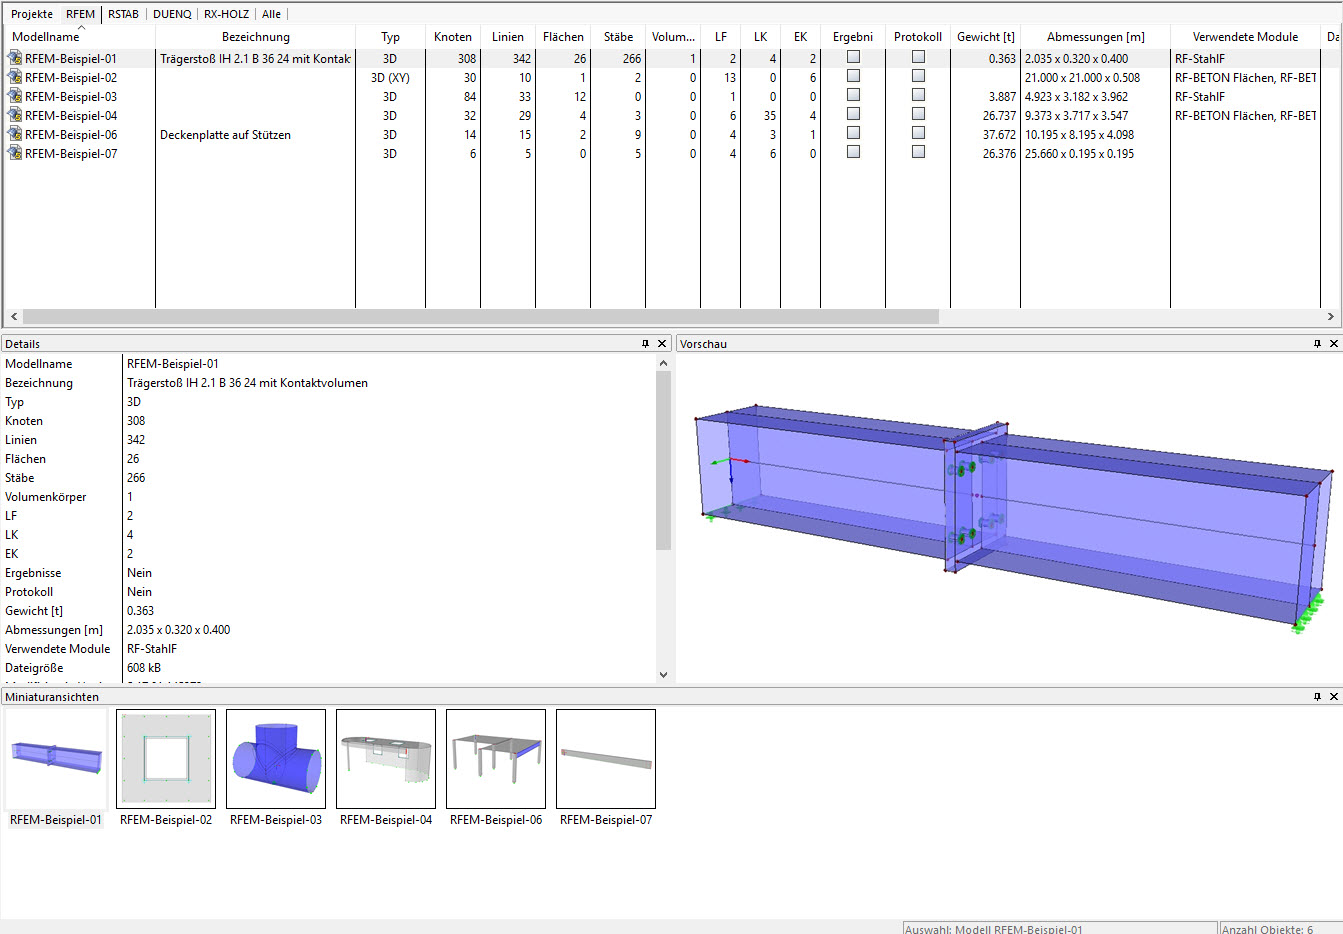Select the RFEM-Beispiel-04 row name
1343x934 pixels.
pyautogui.click(x=71, y=115)
